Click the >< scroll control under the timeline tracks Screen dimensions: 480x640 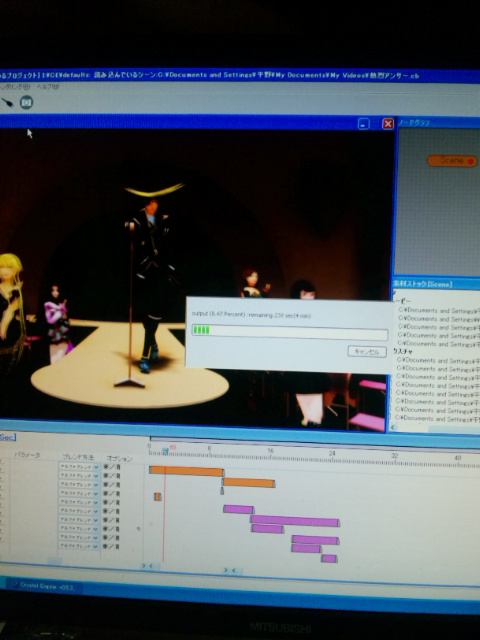[x=230, y=570]
